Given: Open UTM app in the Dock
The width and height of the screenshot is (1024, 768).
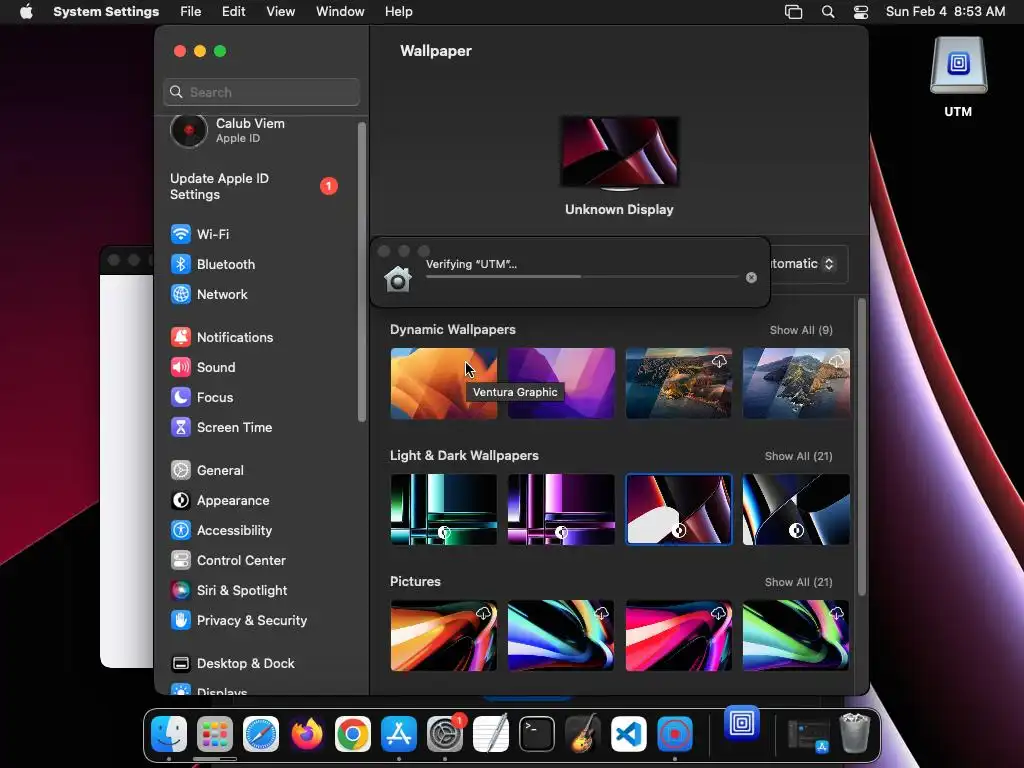Looking at the screenshot, I should coord(742,723).
